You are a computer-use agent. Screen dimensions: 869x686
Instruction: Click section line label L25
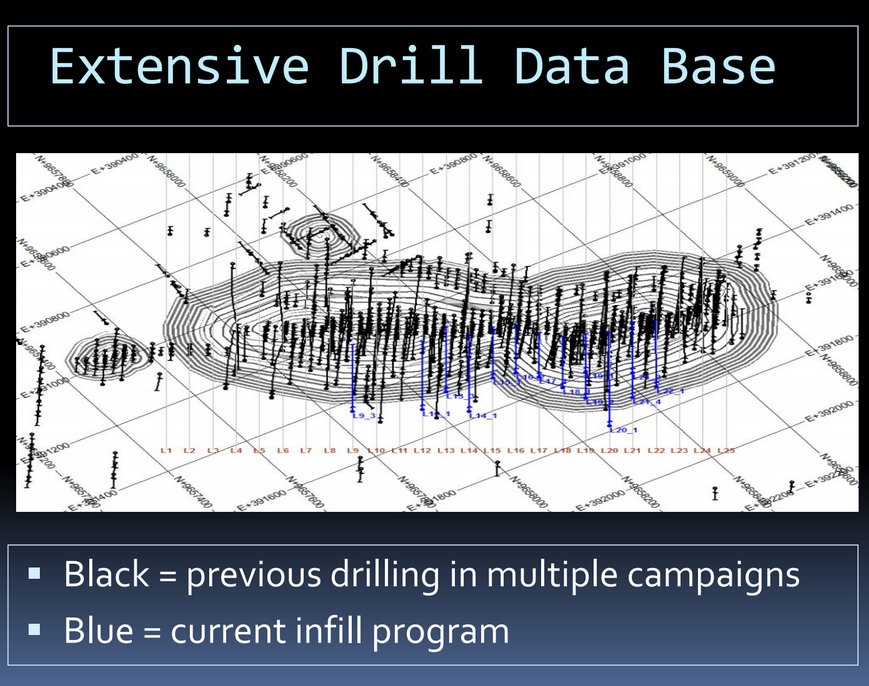tap(726, 450)
